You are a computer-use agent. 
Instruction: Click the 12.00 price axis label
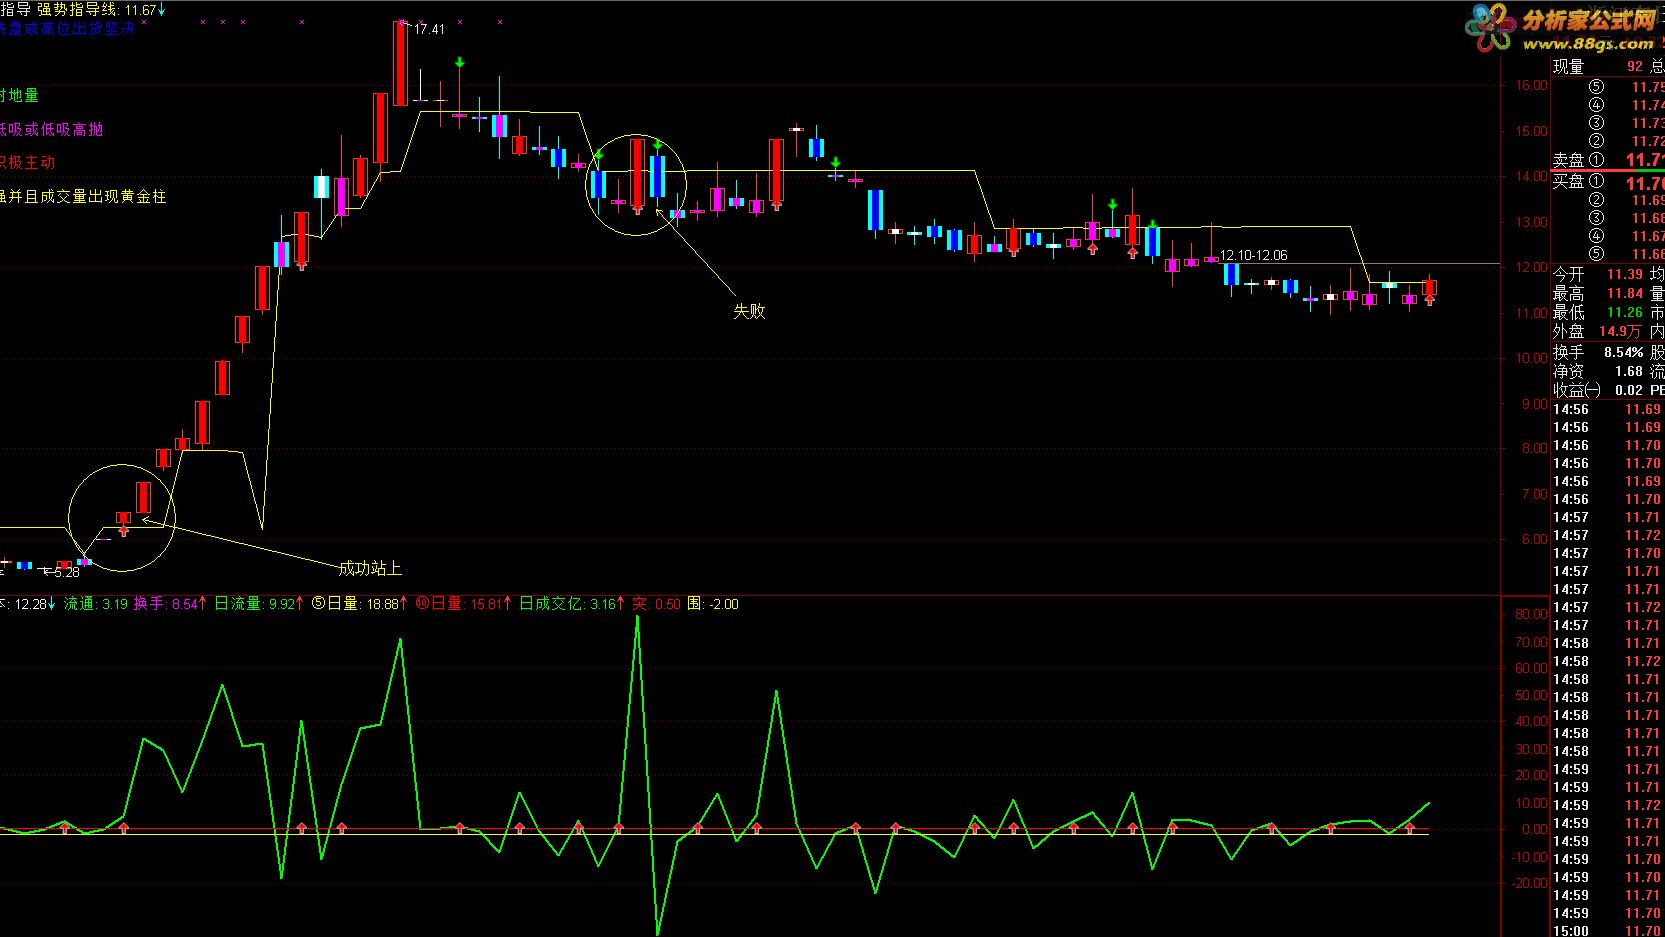pos(1531,267)
